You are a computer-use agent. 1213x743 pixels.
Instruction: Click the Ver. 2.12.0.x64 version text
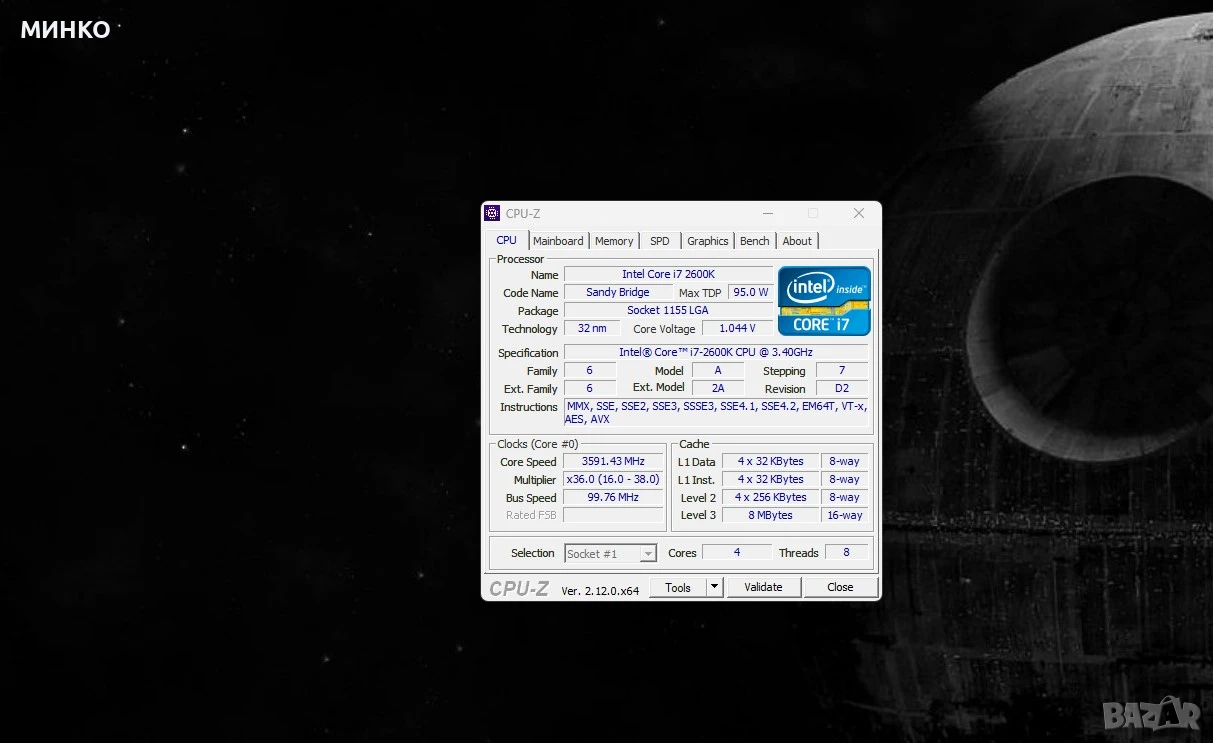600,590
